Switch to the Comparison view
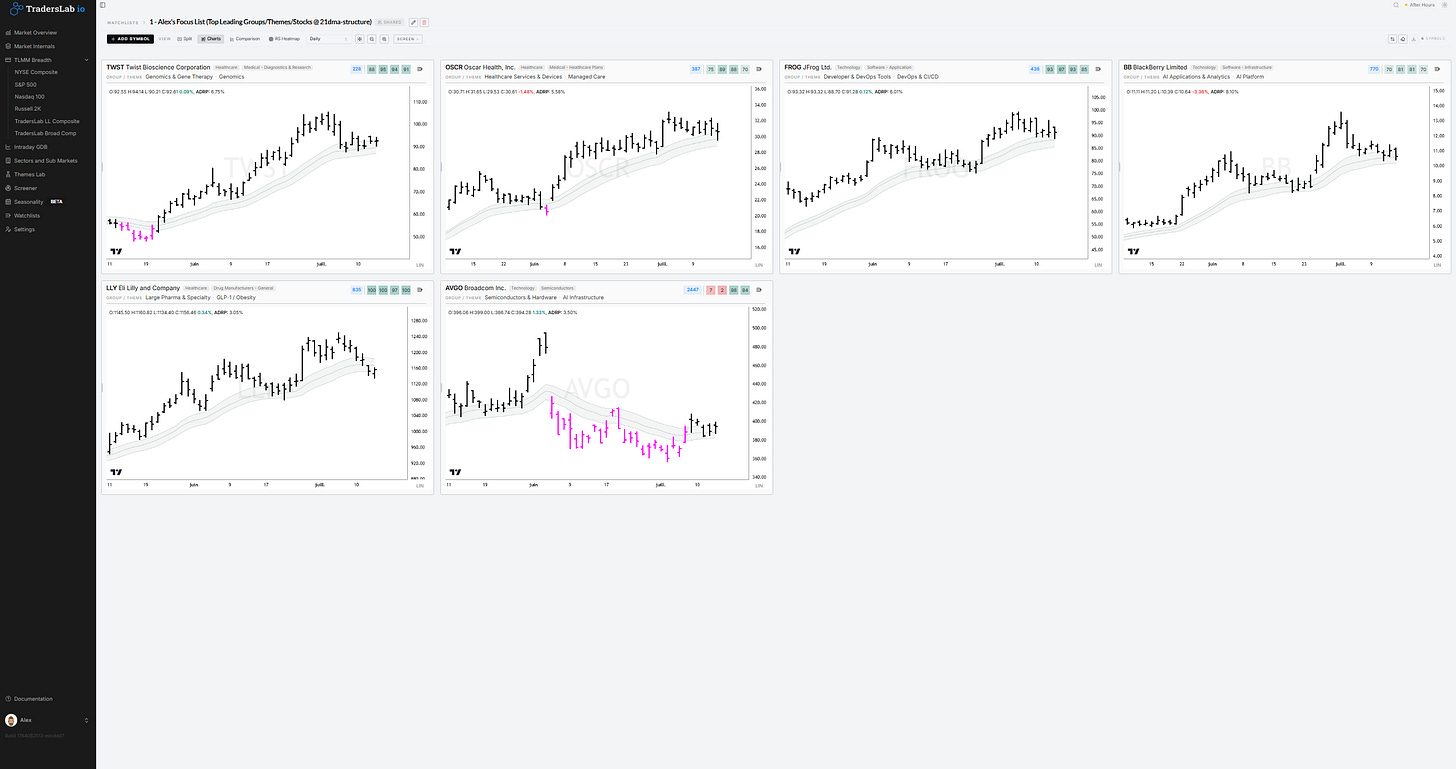The height and width of the screenshot is (769, 1456). pyautogui.click(x=245, y=39)
